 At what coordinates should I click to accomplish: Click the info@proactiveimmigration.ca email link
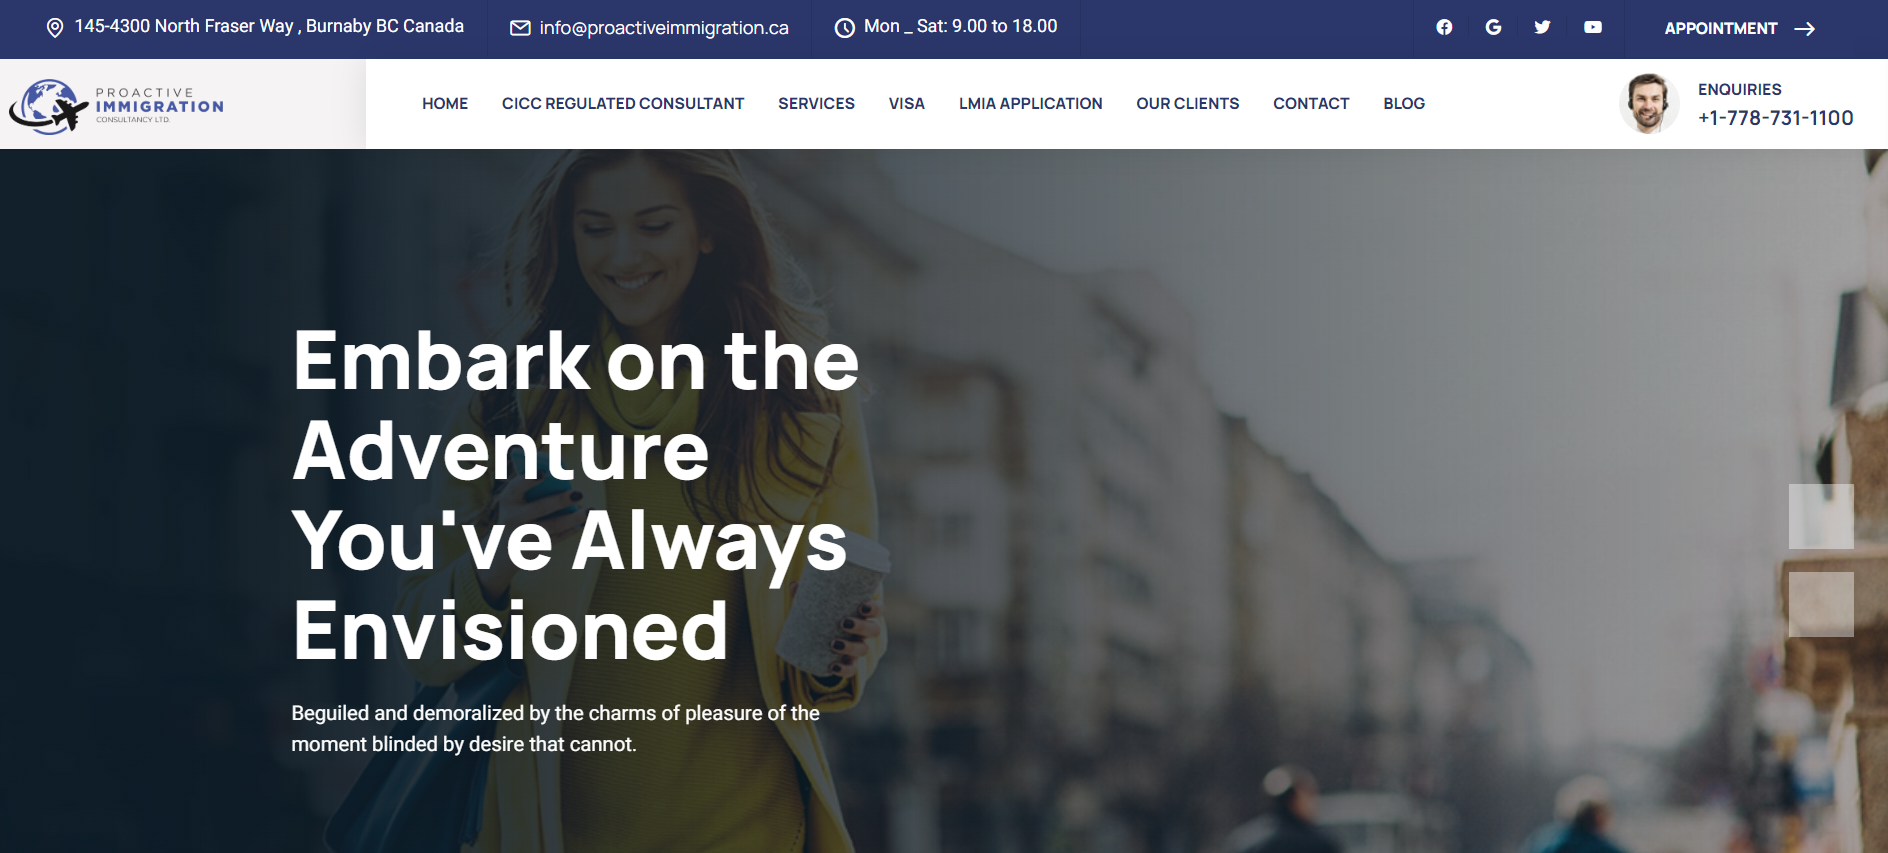[x=664, y=28]
